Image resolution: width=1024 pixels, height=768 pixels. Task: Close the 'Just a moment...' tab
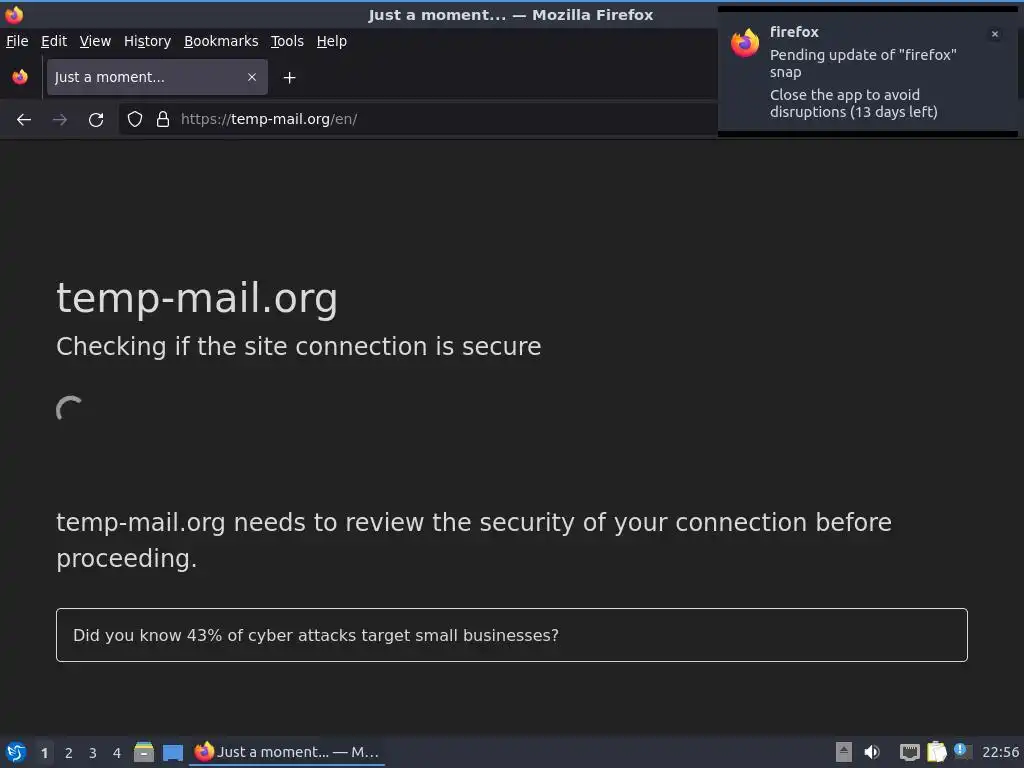(252, 77)
